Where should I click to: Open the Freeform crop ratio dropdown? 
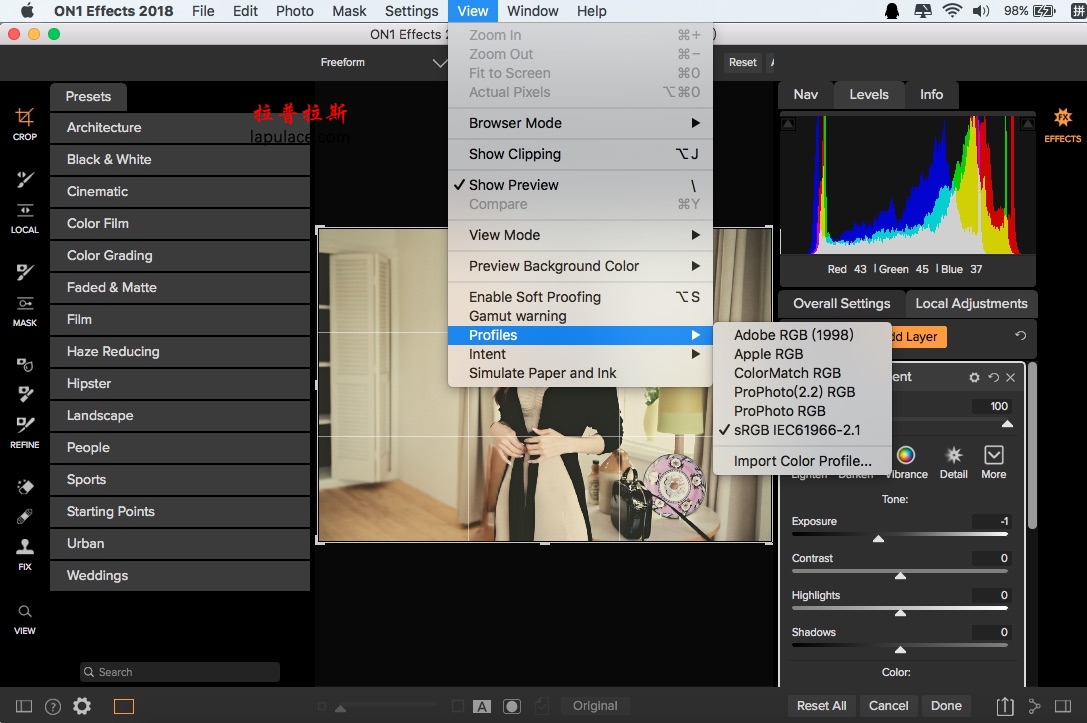(x=382, y=62)
